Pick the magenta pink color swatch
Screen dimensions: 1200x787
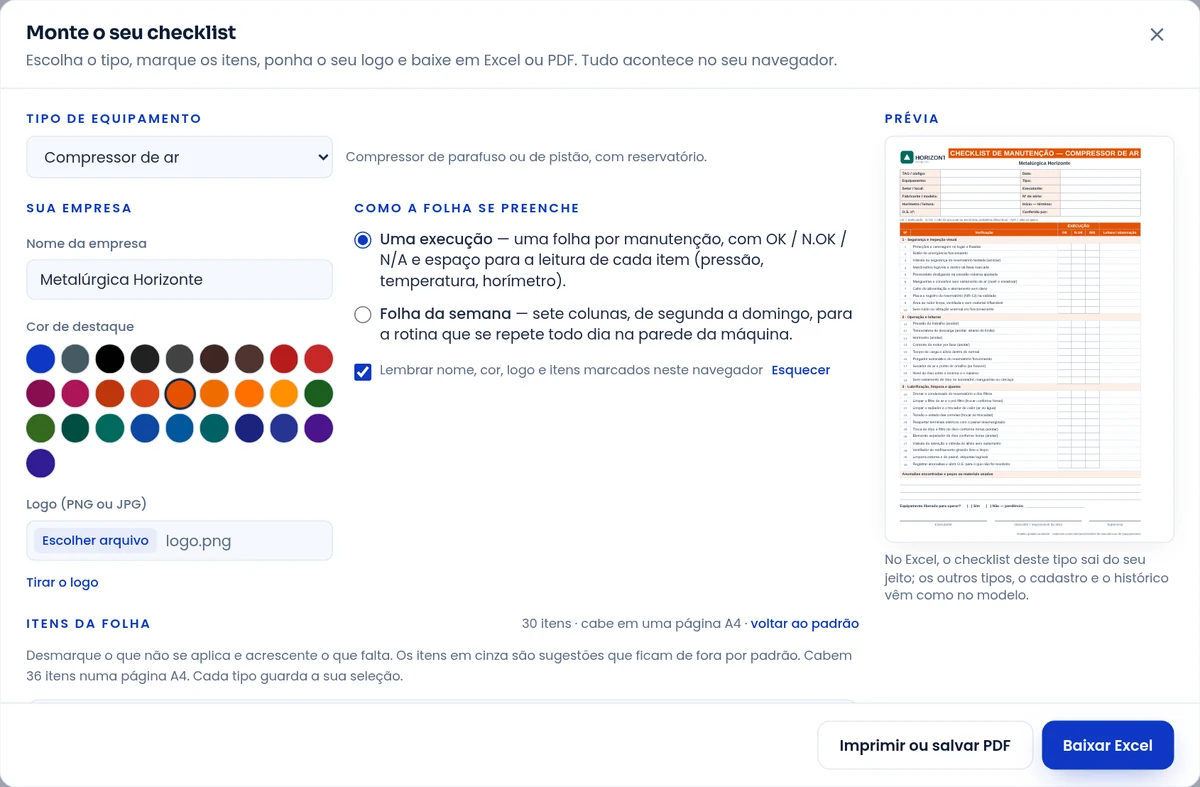tap(75, 393)
